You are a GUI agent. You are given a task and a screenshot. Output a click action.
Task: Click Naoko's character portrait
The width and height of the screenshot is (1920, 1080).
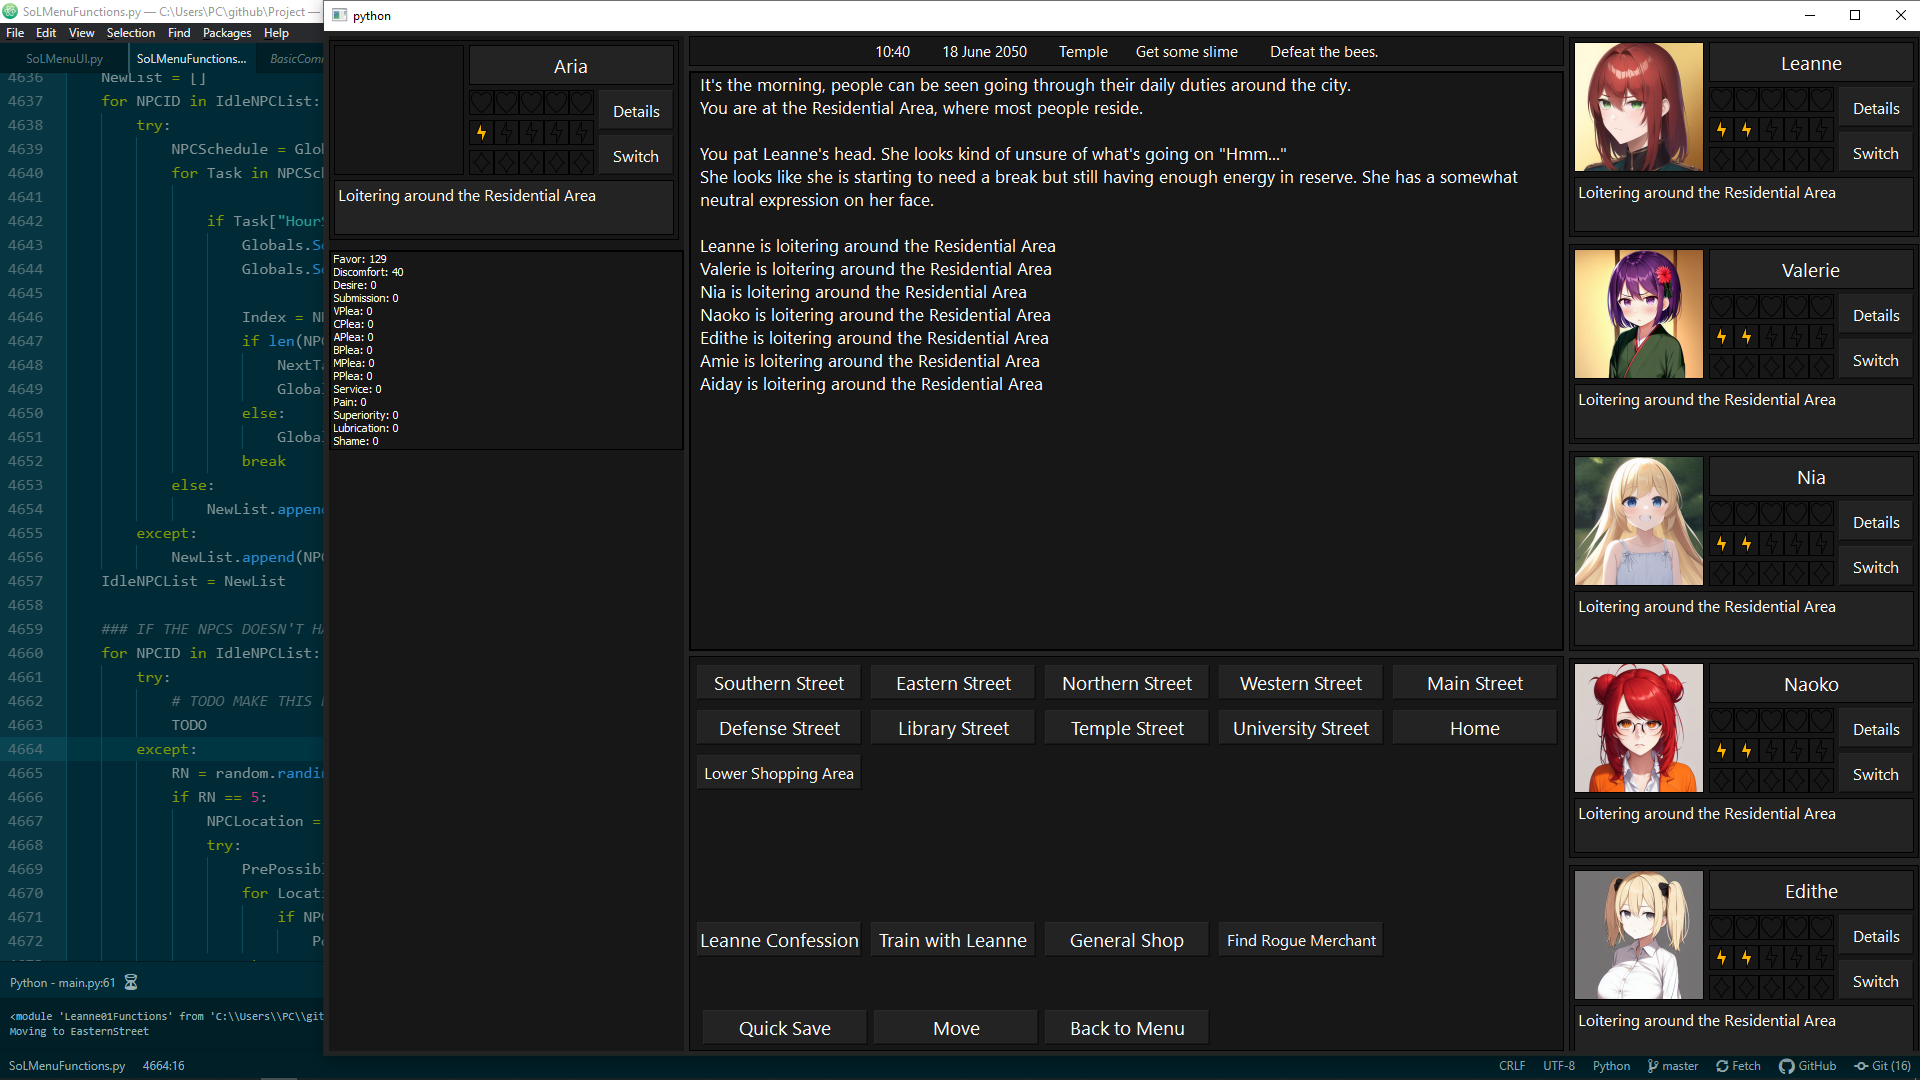(1638, 728)
